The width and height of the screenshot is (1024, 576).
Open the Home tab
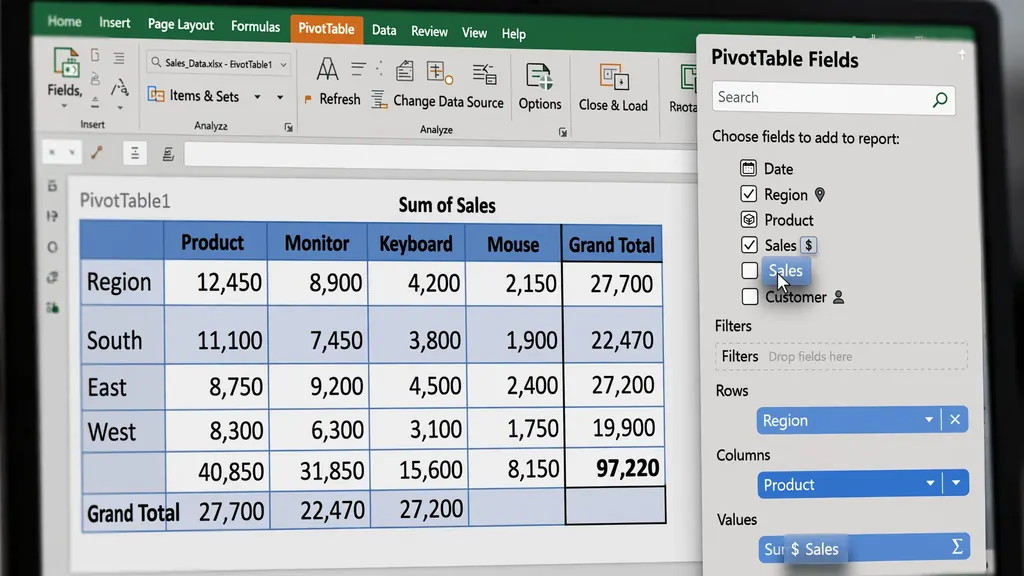tap(65, 22)
